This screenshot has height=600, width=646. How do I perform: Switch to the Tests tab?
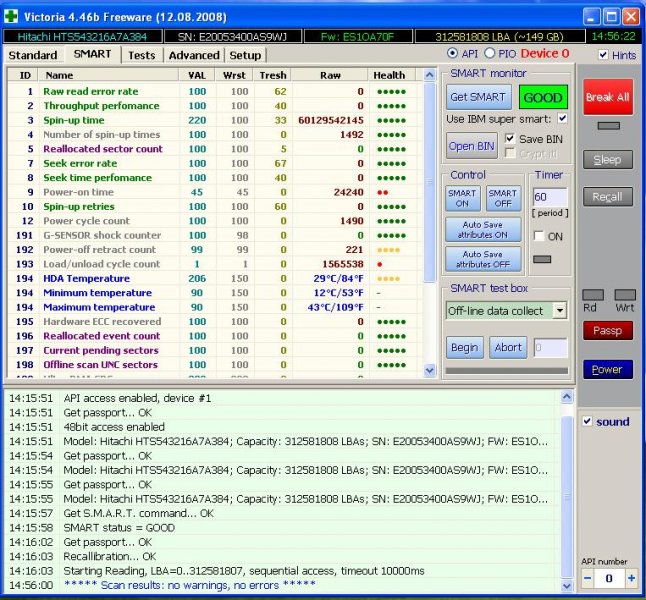click(x=141, y=55)
